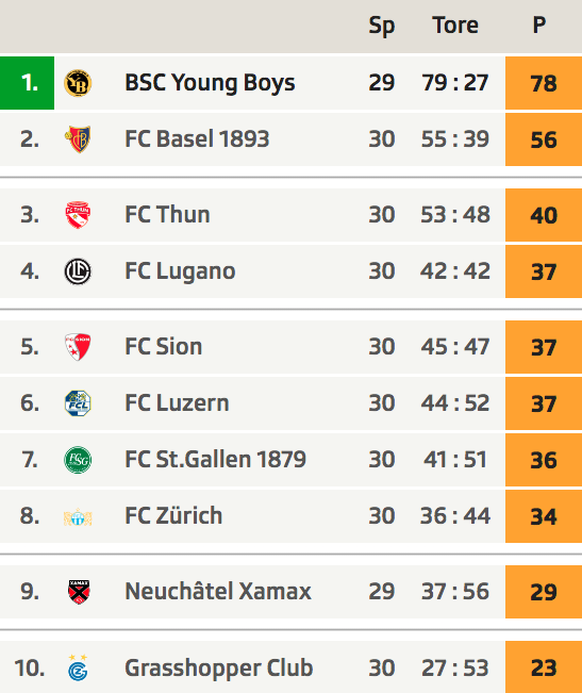Open the FC St.Gallen 1879 team name
The image size is (582, 693).
pos(215,459)
